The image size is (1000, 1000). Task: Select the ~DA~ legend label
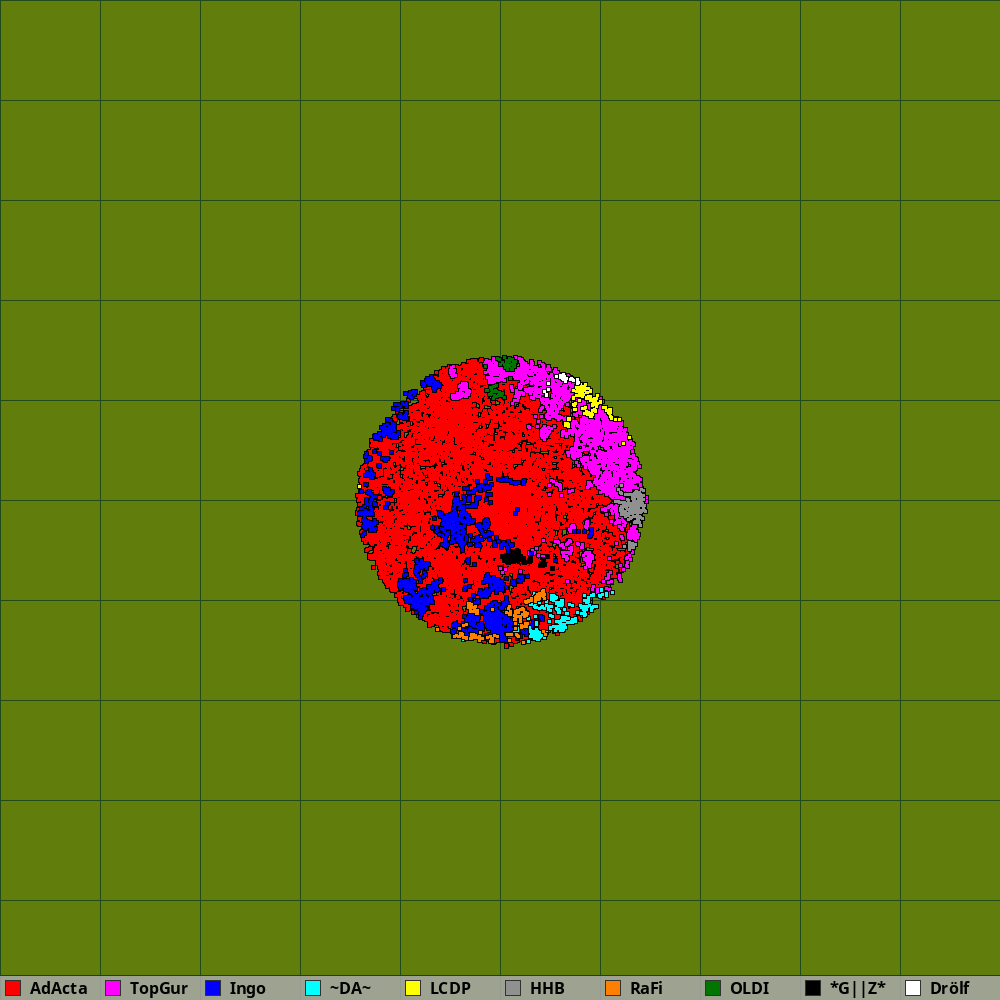tap(350, 988)
